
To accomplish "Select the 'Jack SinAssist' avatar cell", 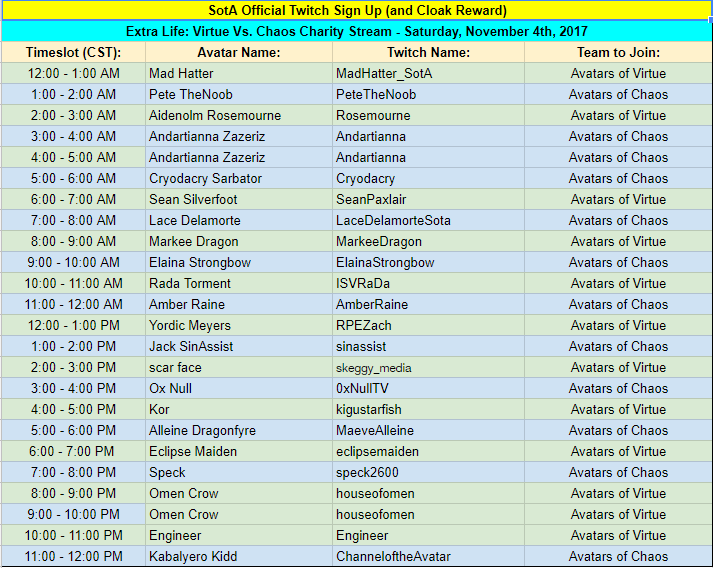I will click(x=239, y=346).
